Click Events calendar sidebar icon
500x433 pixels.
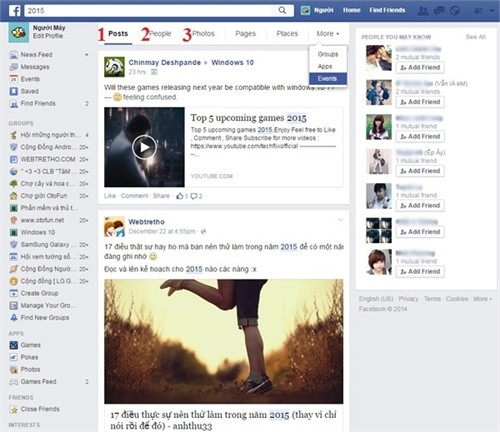(x=13, y=79)
